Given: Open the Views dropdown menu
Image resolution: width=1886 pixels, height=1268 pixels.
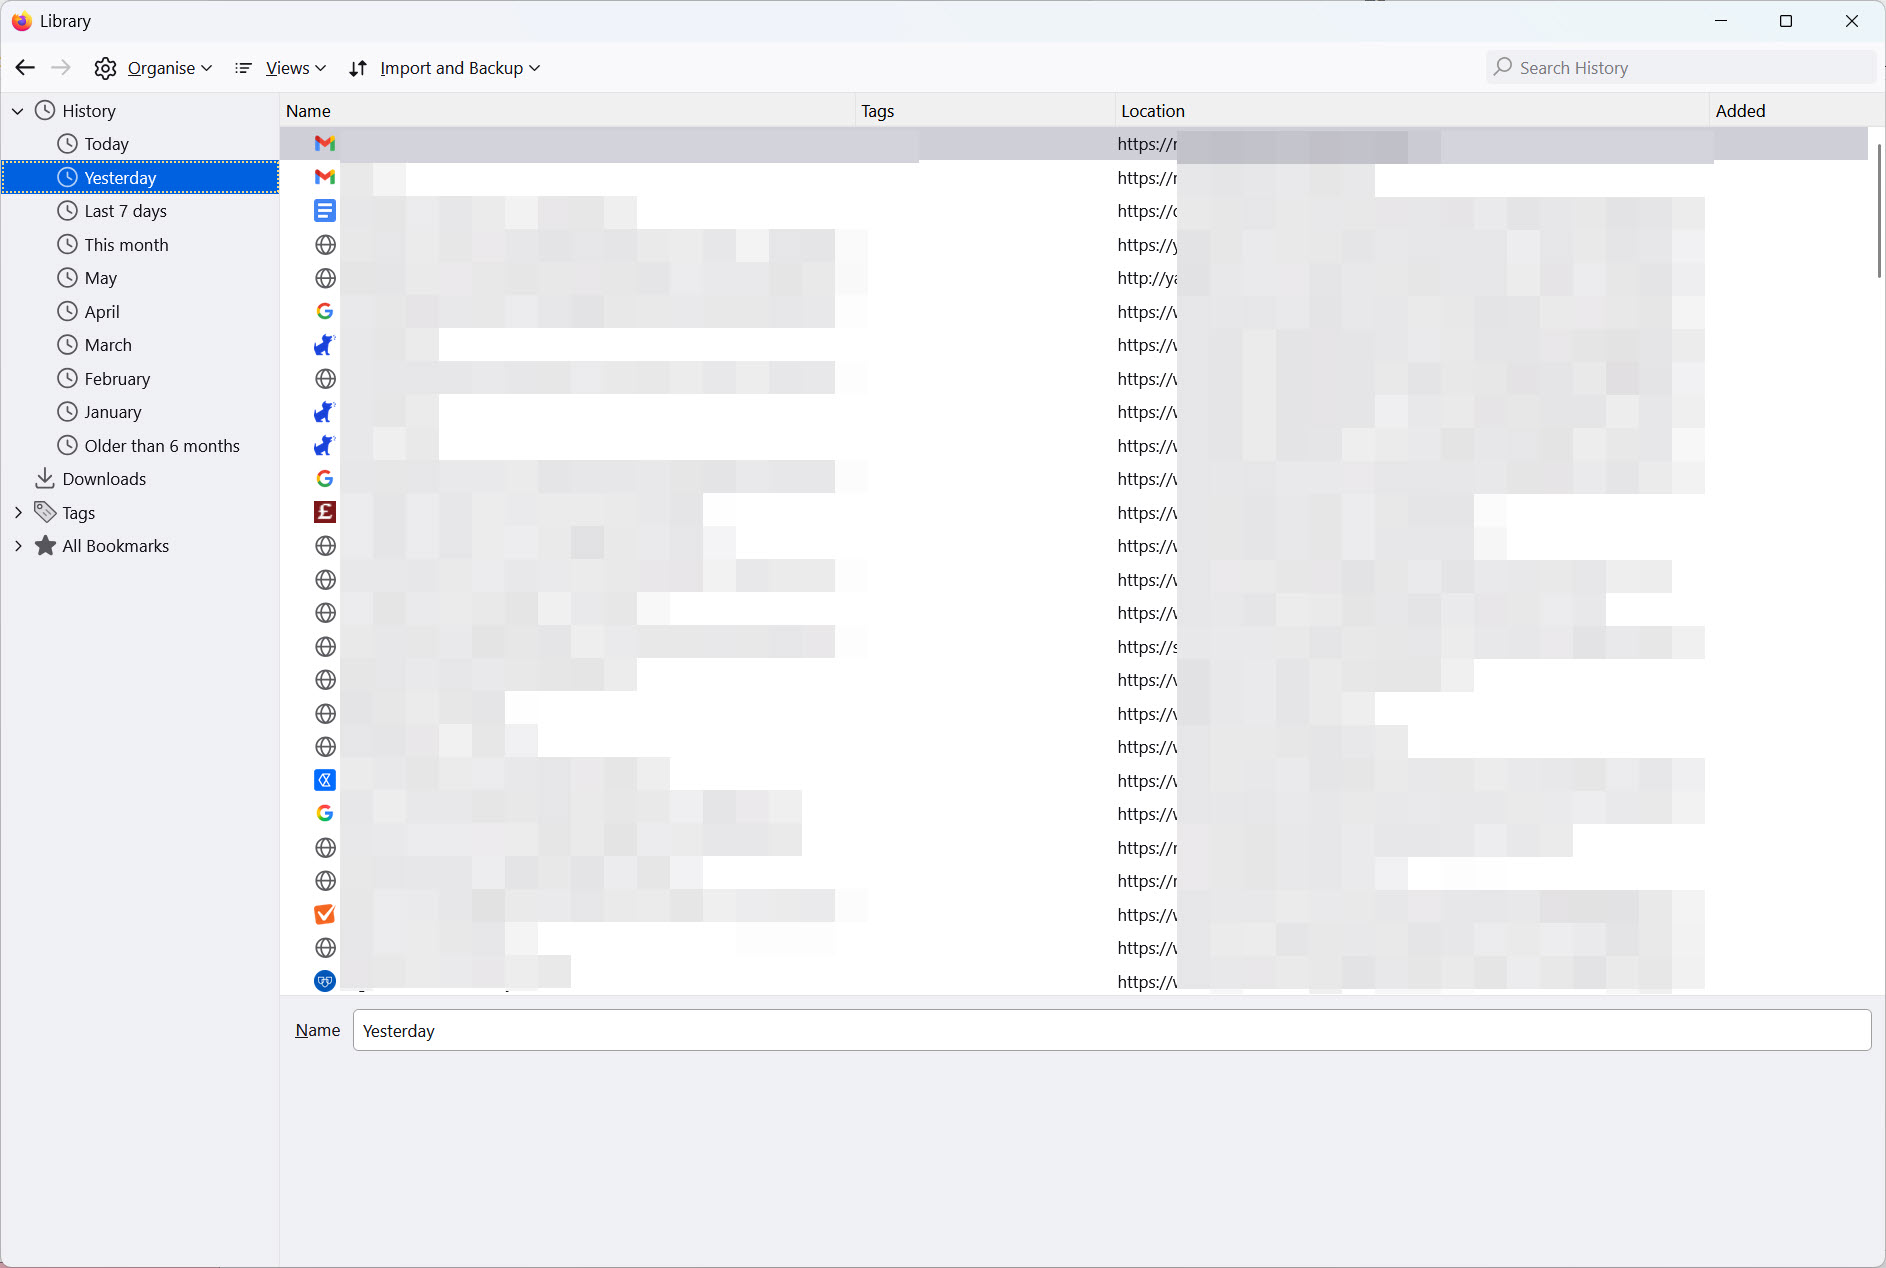Looking at the screenshot, I should (281, 68).
